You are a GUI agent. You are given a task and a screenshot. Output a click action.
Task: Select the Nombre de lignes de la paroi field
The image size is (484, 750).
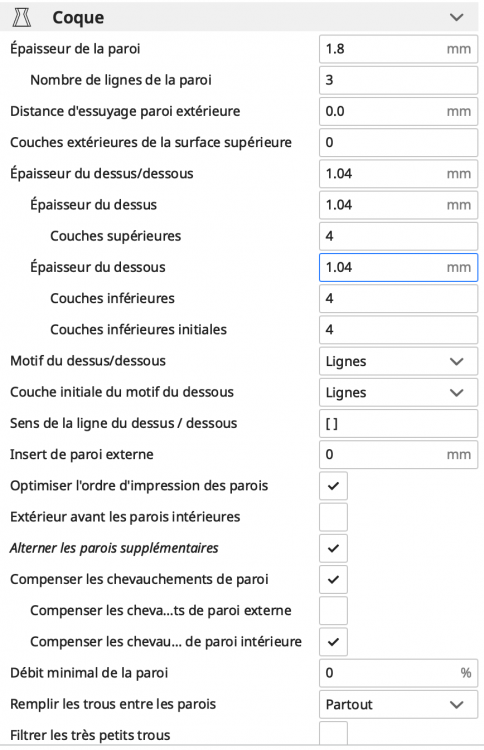[x=398, y=80]
